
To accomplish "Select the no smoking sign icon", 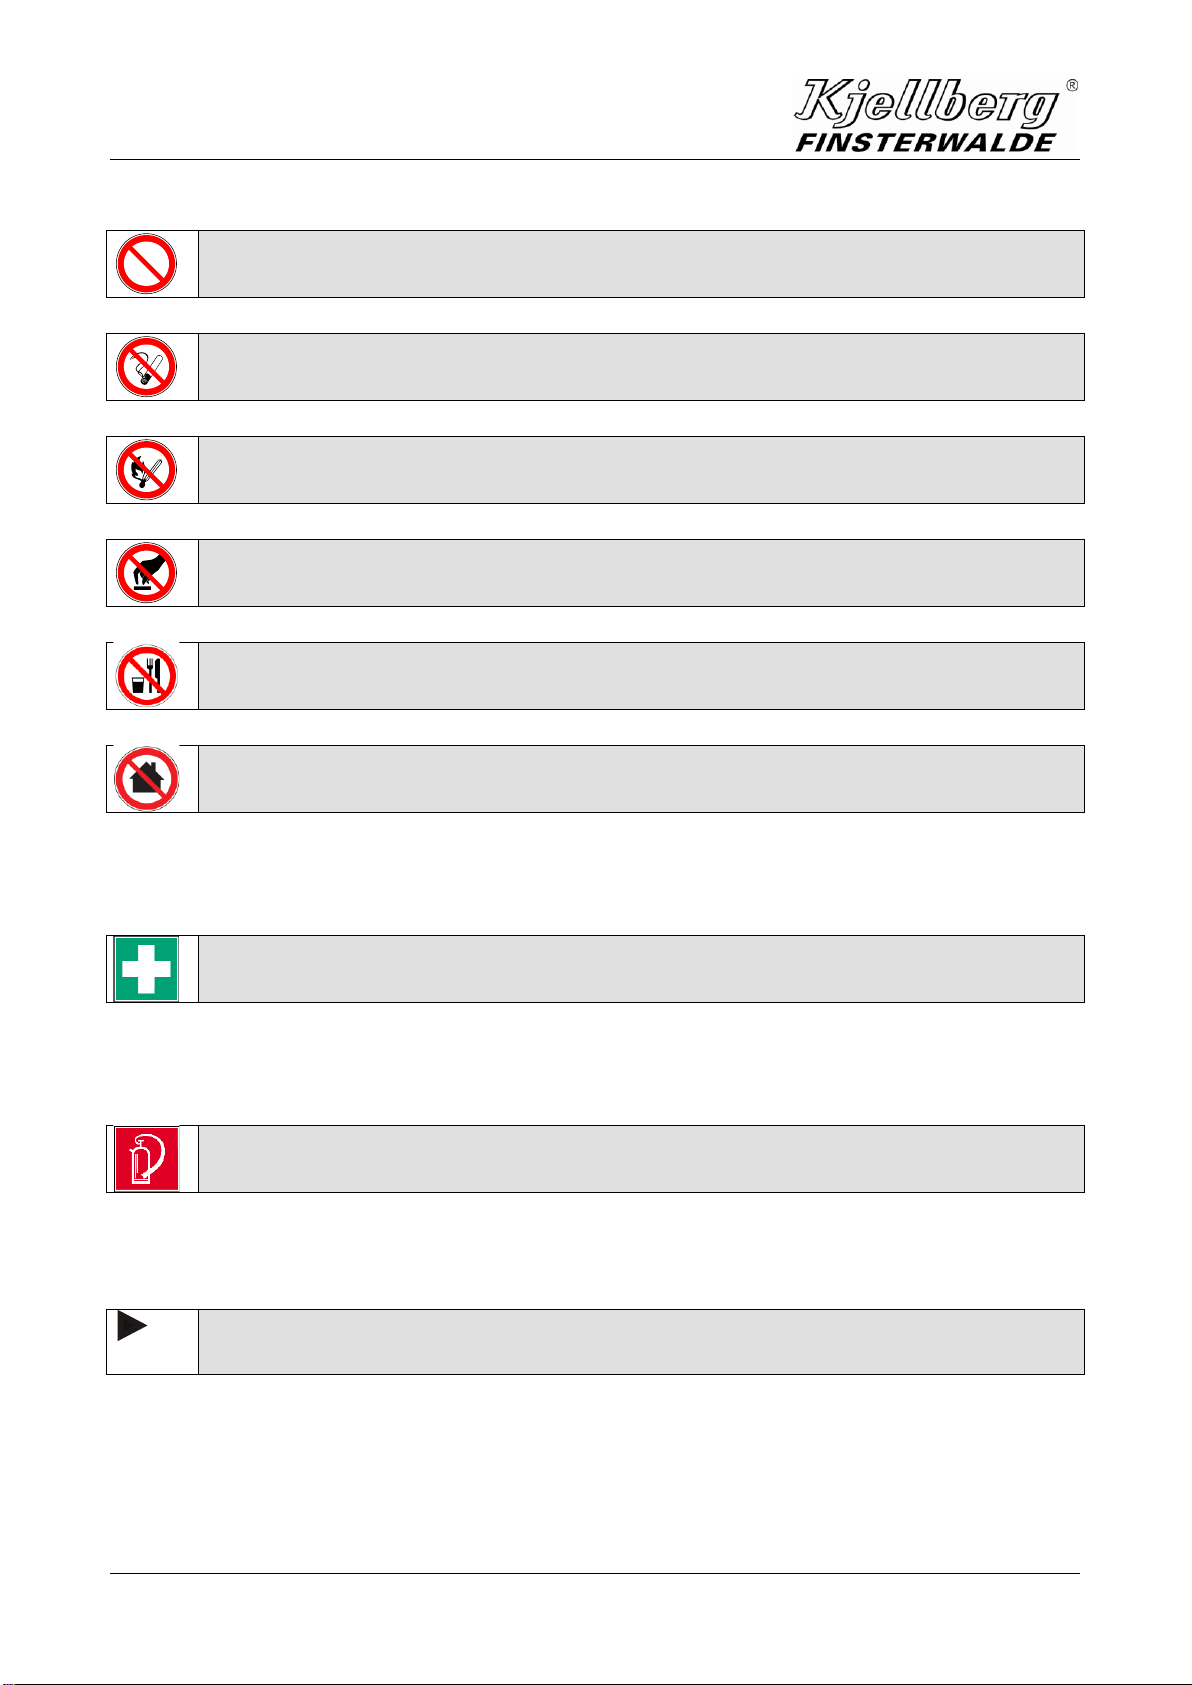I will tap(146, 367).
